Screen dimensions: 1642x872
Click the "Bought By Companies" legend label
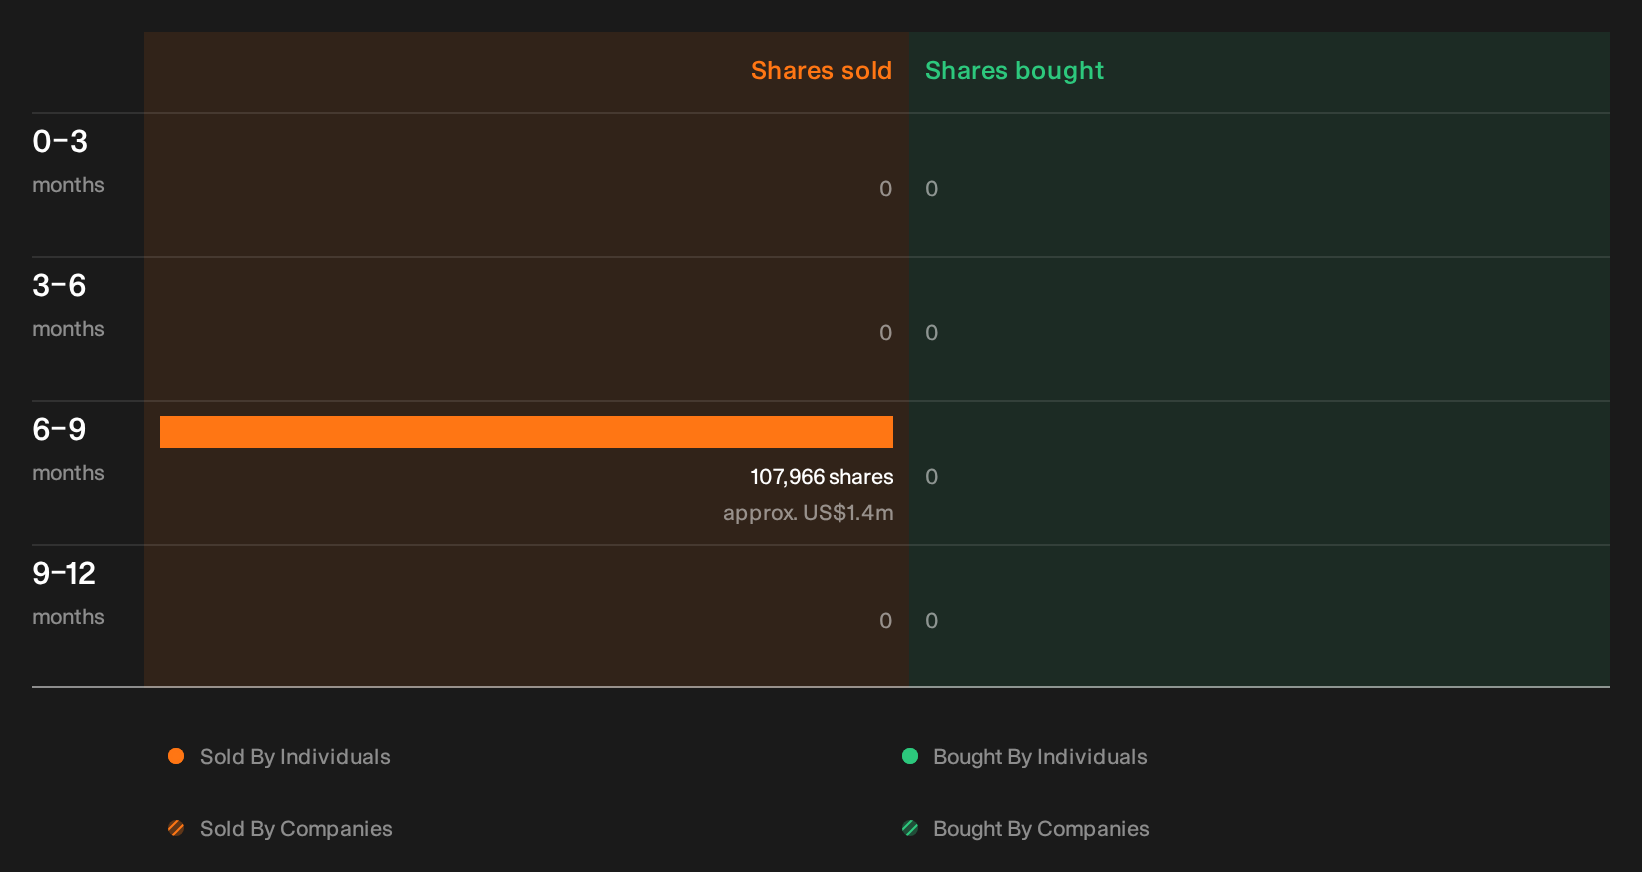click(1041, 829)
